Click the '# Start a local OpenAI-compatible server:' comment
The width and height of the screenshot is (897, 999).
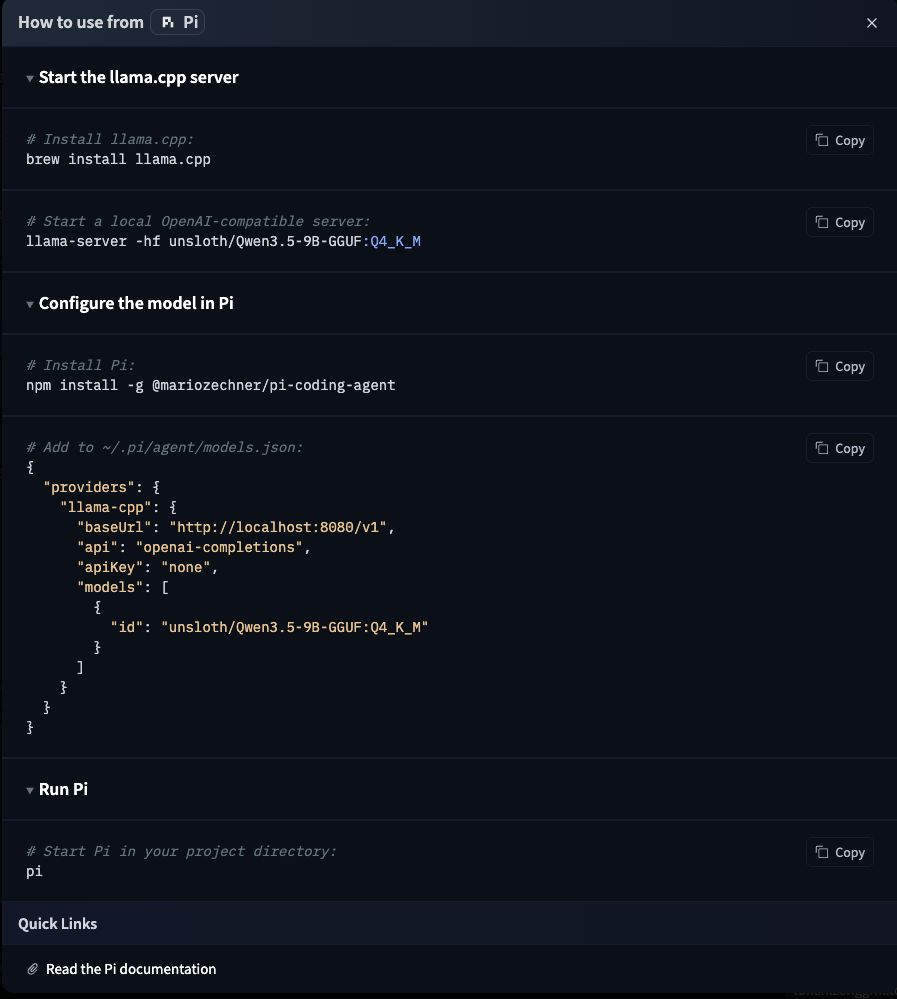pyautogui.click(x=198, y=222)
